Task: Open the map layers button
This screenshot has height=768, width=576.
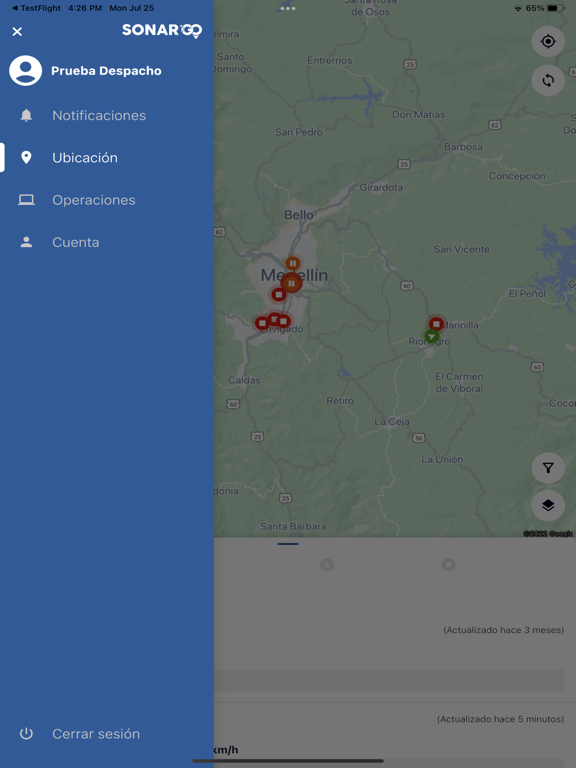Action: click(x=548, y=505)
